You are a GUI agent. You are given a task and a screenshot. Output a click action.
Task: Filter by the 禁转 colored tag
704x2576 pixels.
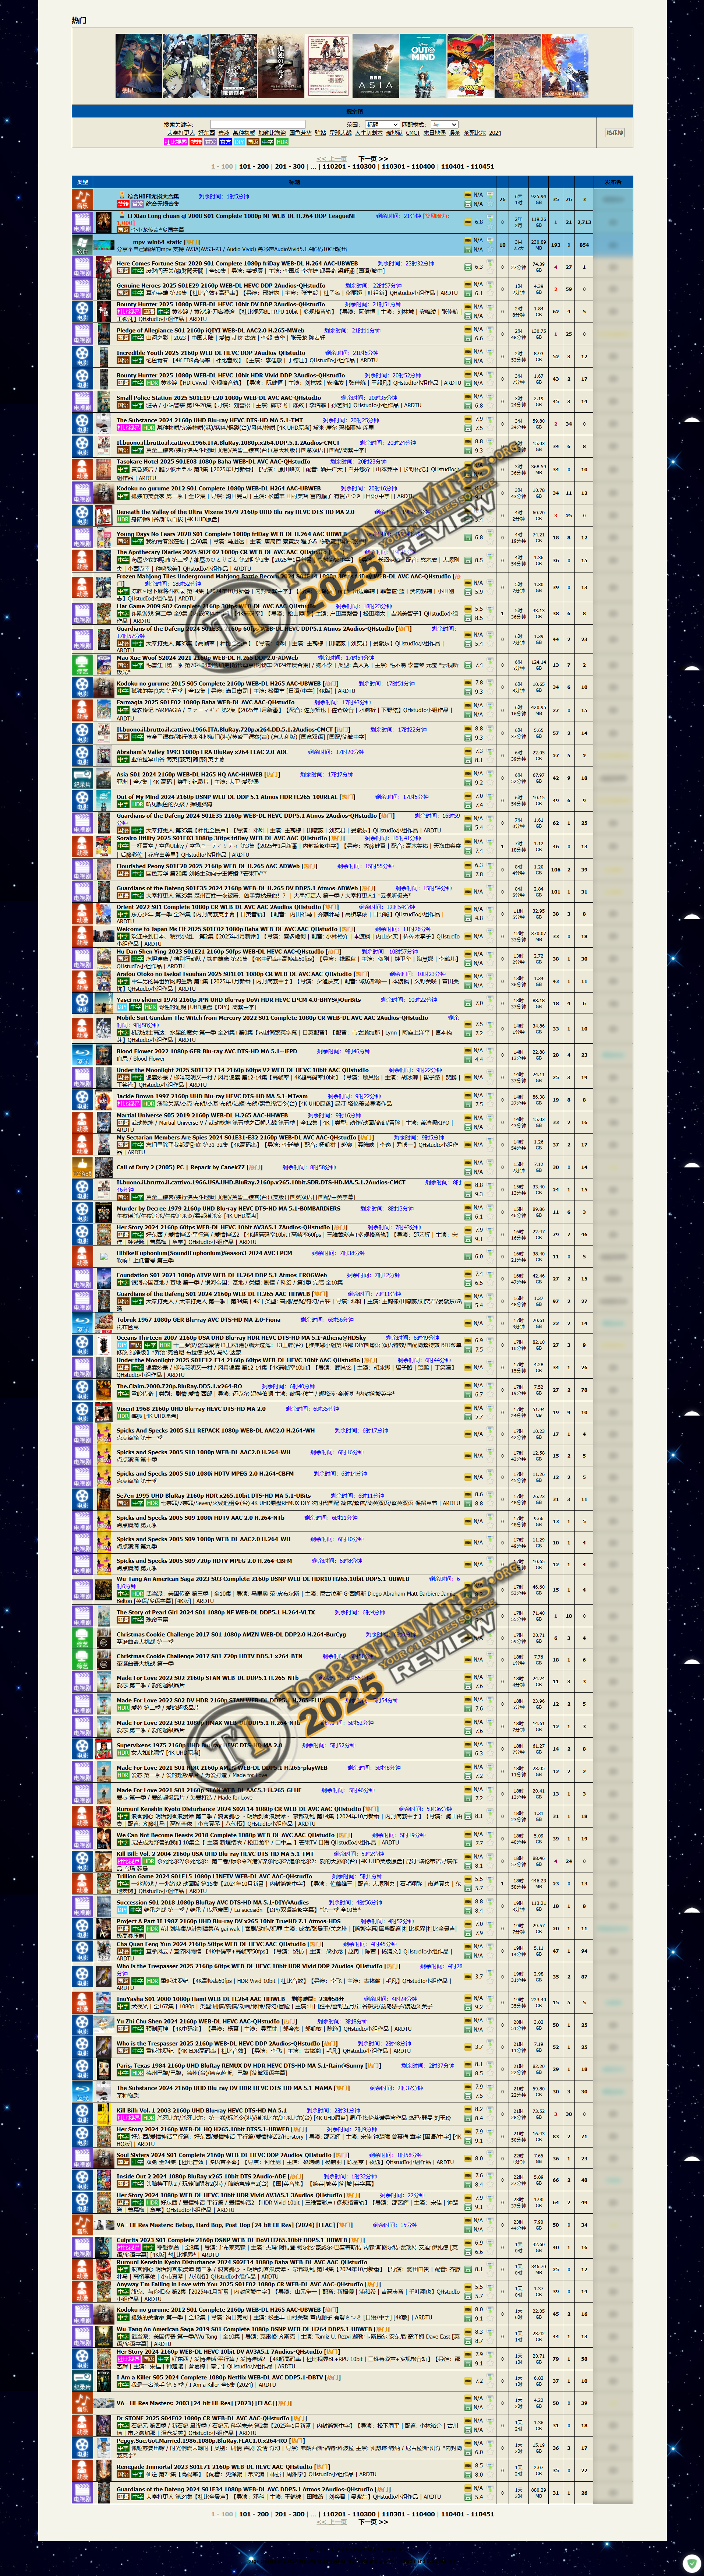196,142
